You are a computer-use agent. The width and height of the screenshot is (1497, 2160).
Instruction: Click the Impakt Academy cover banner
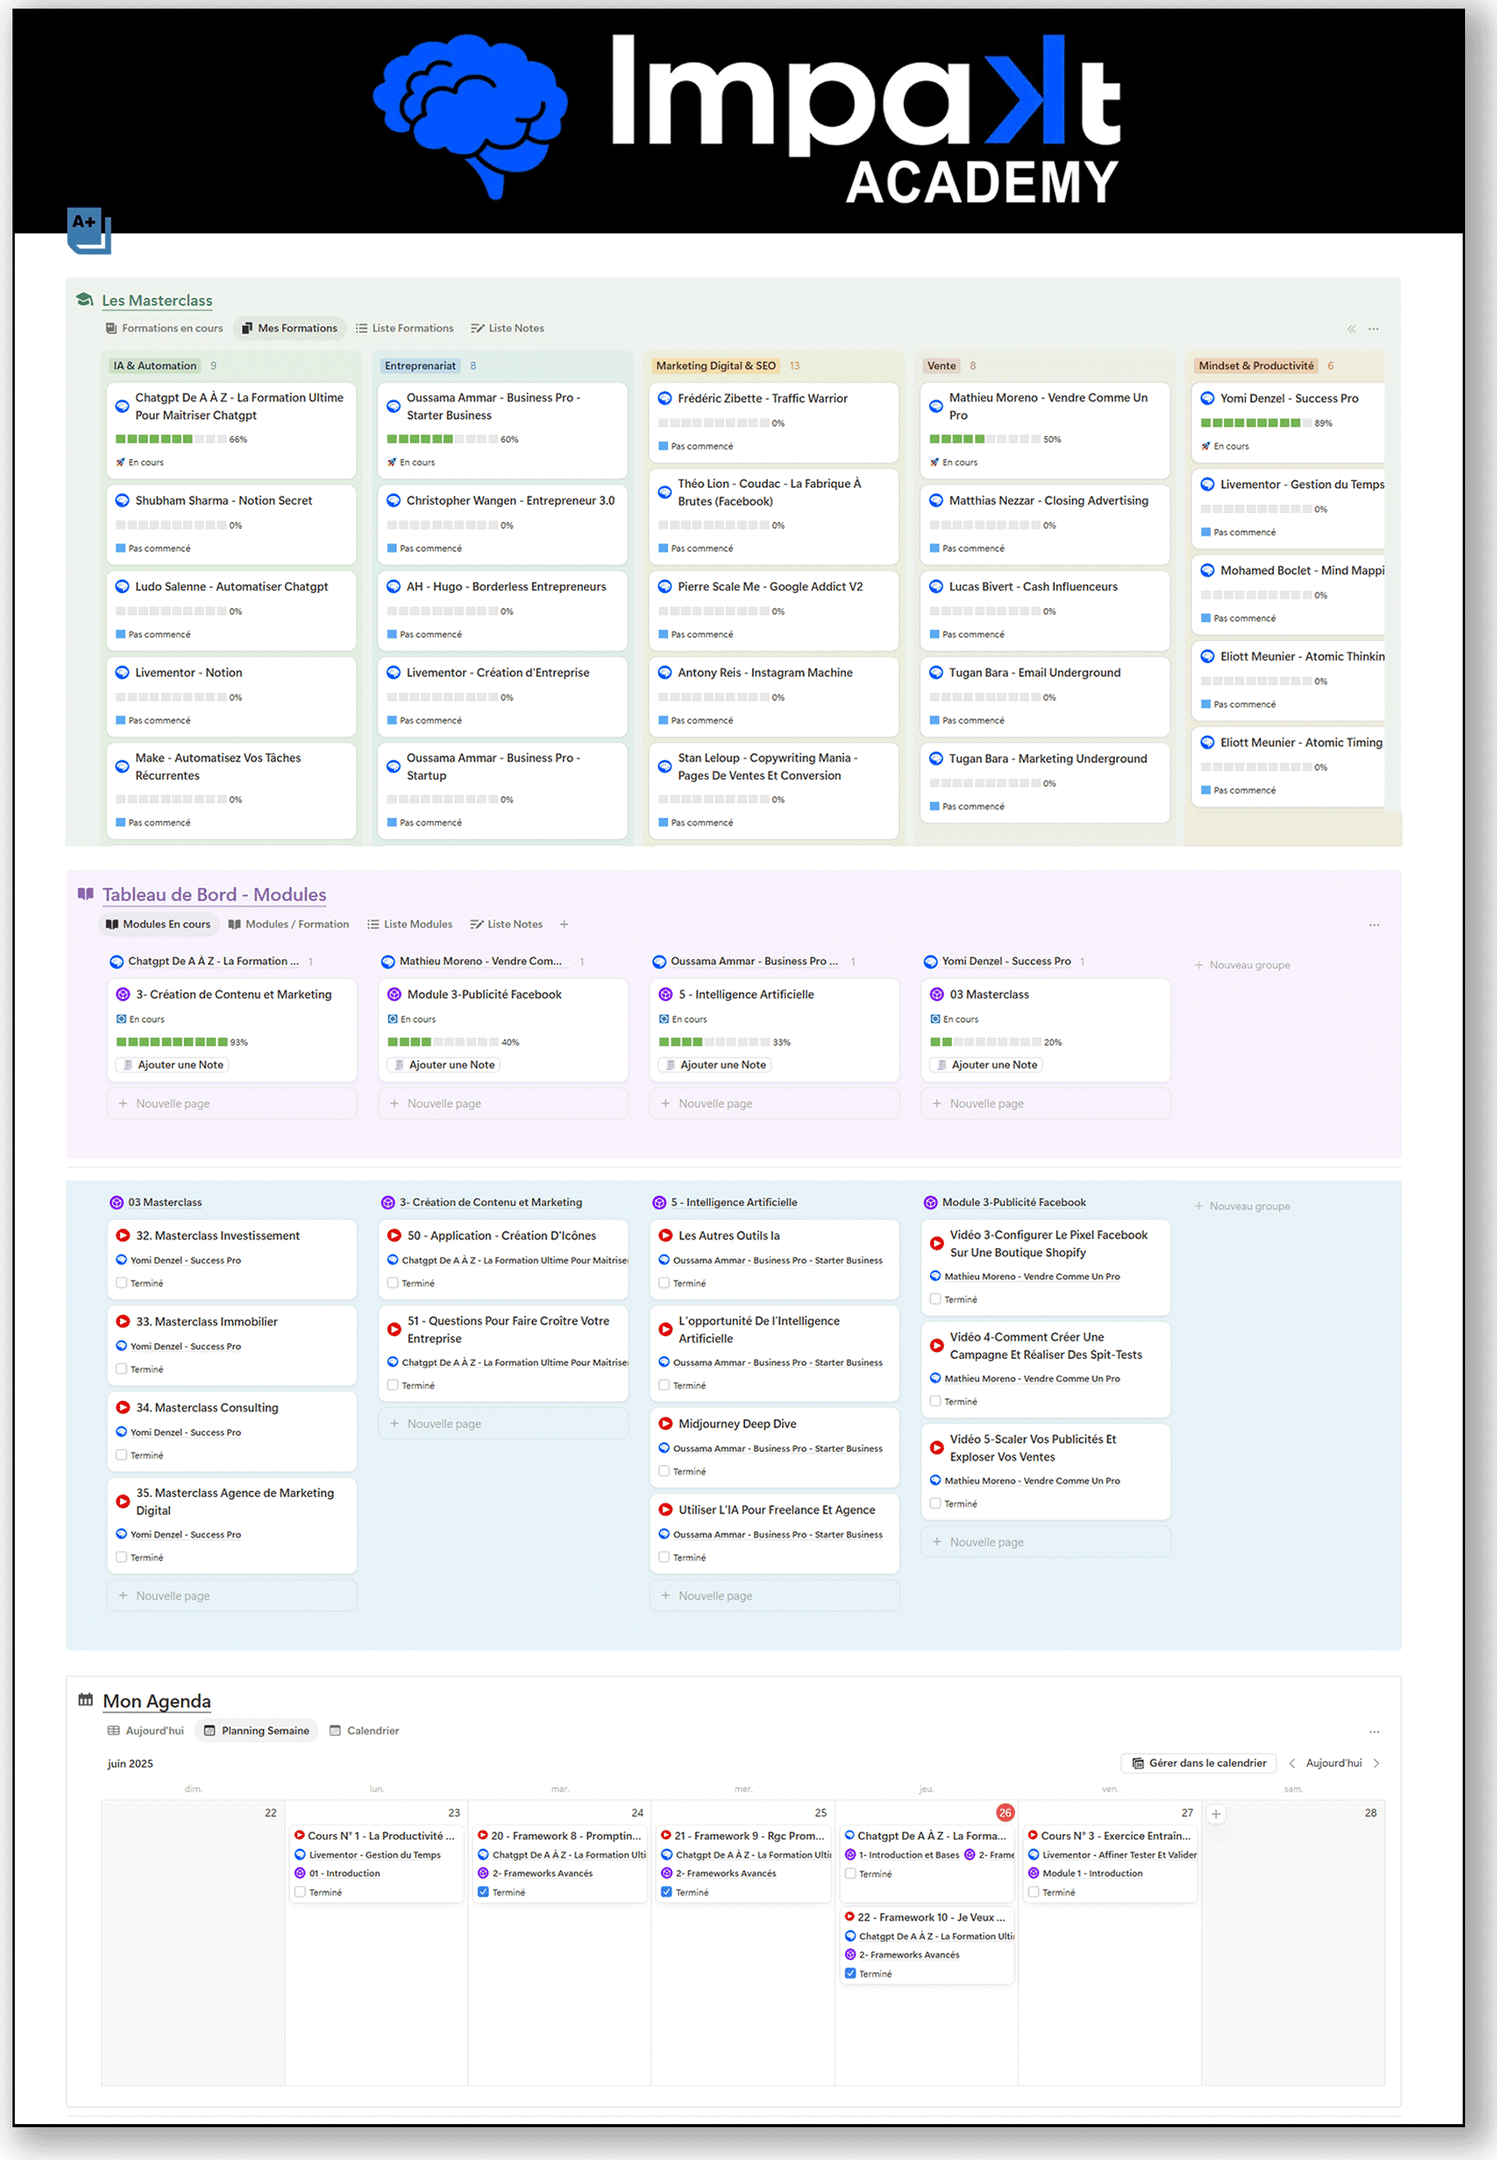click(739, 121)
